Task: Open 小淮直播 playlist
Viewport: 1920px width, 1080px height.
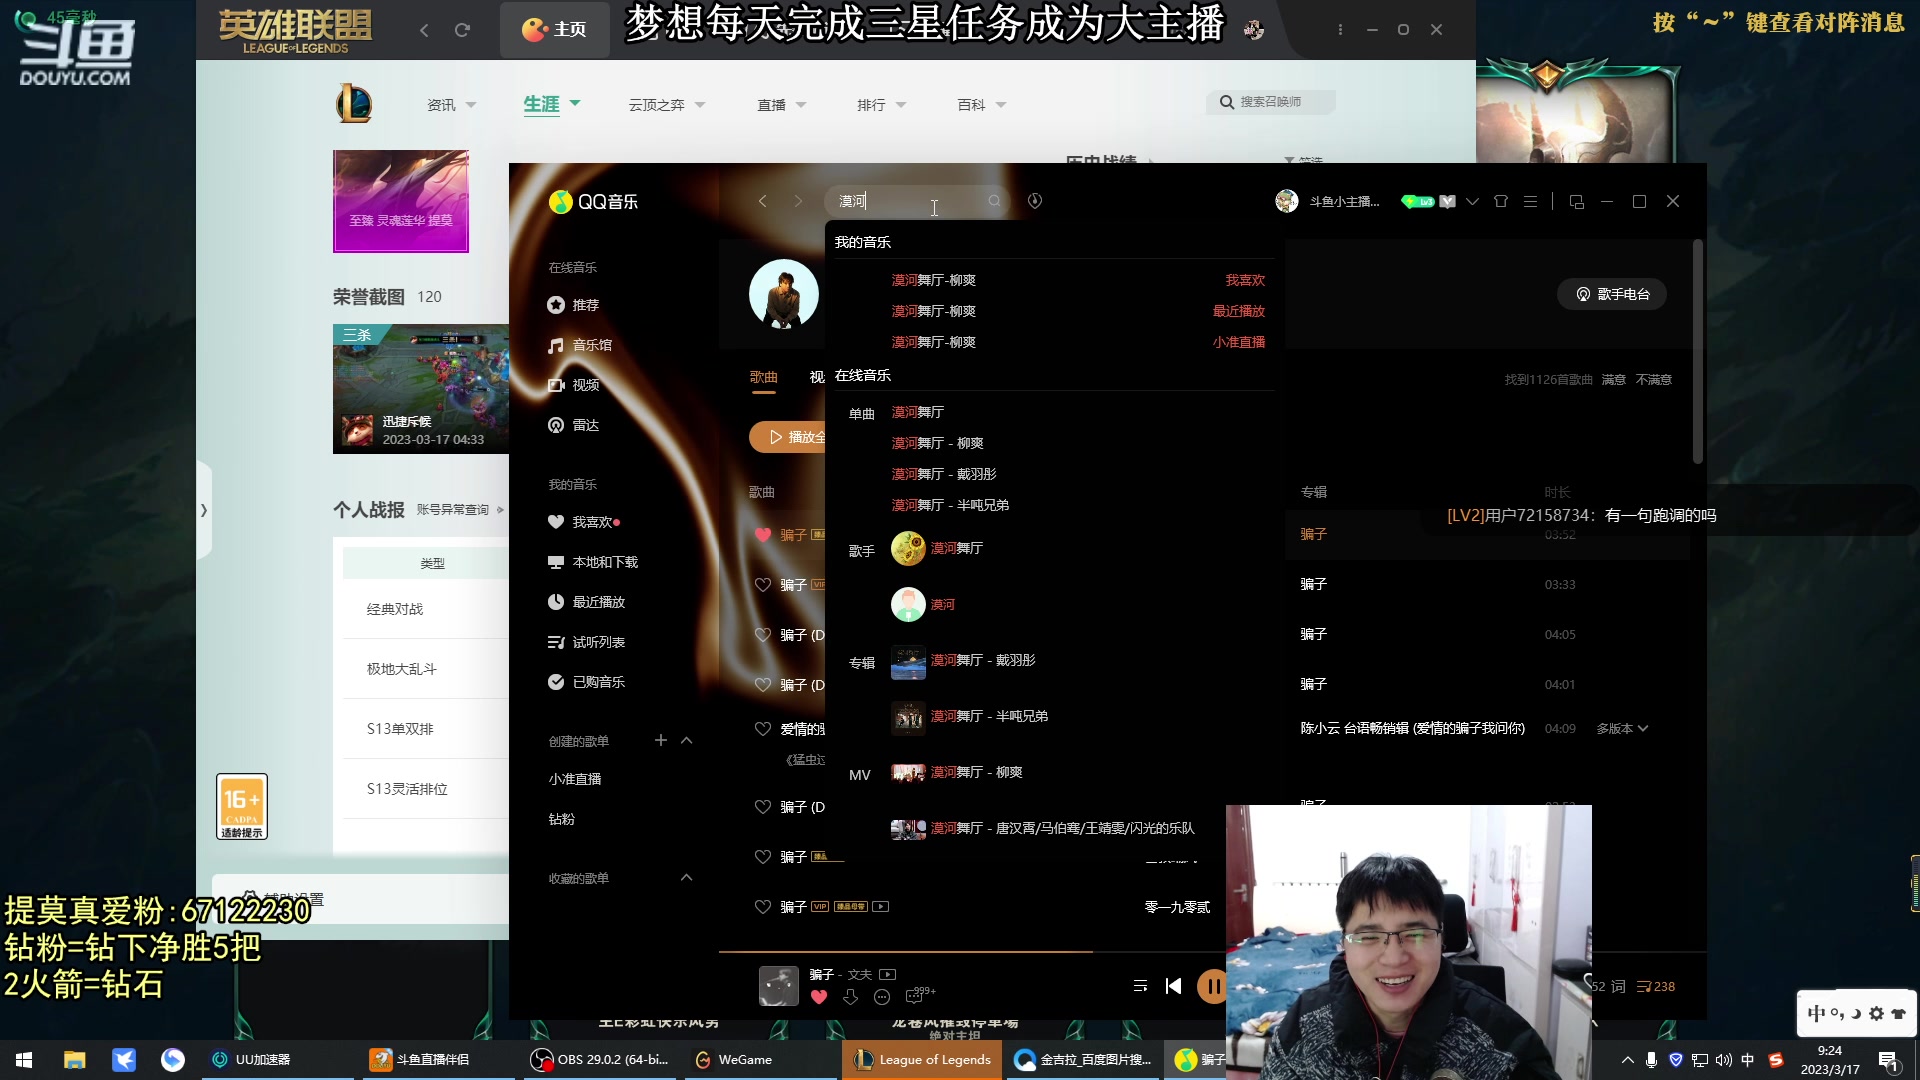Action: pyautogui.click(x=575, y=779)
